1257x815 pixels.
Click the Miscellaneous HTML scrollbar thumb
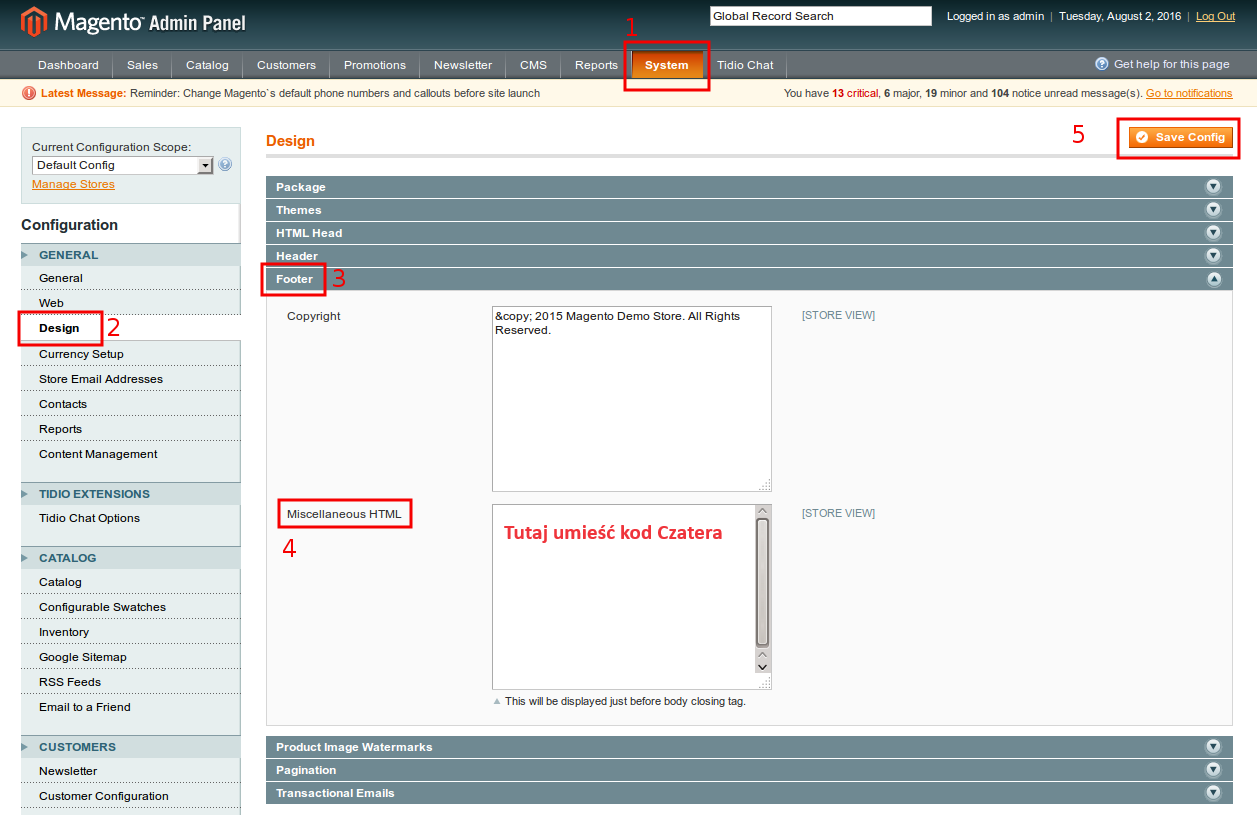pyautogui.click(x=763, y=584)
